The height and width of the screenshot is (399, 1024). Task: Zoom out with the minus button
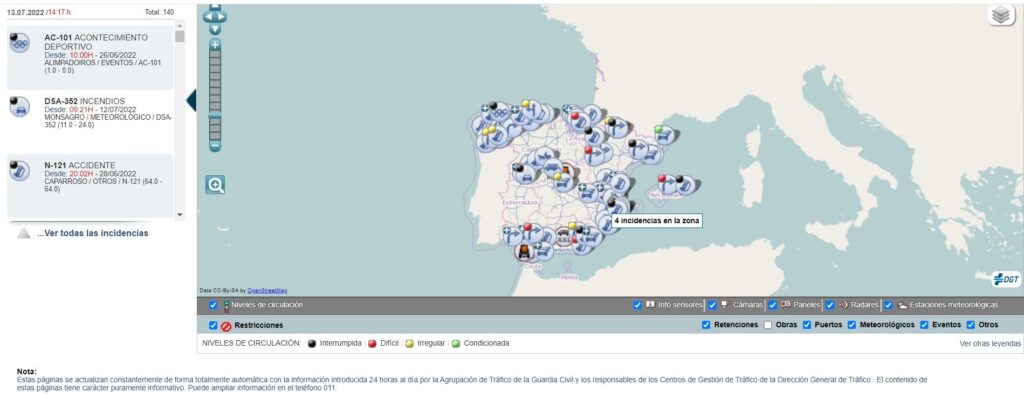click(215, 146)
